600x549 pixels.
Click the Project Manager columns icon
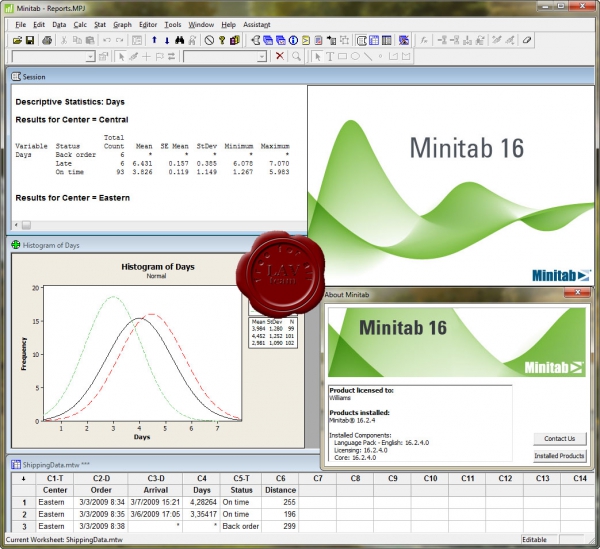click(x=386, y=40)
